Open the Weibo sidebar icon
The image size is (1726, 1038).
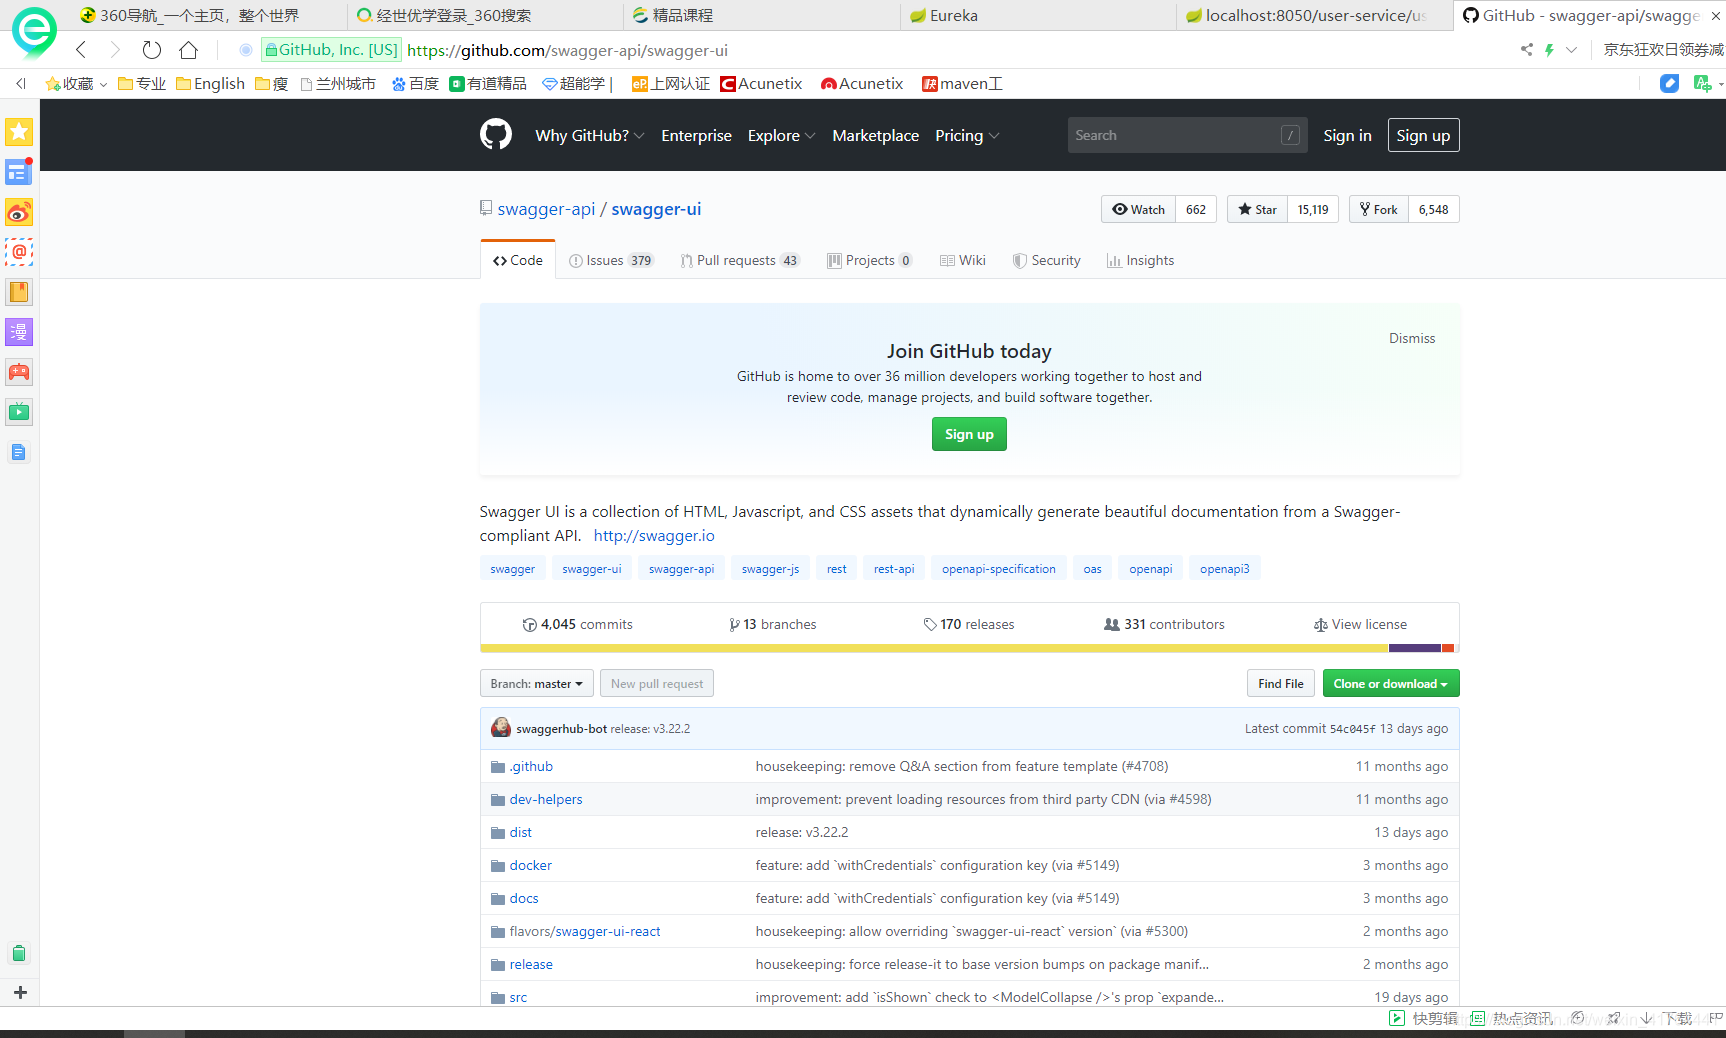click(19, 212)
